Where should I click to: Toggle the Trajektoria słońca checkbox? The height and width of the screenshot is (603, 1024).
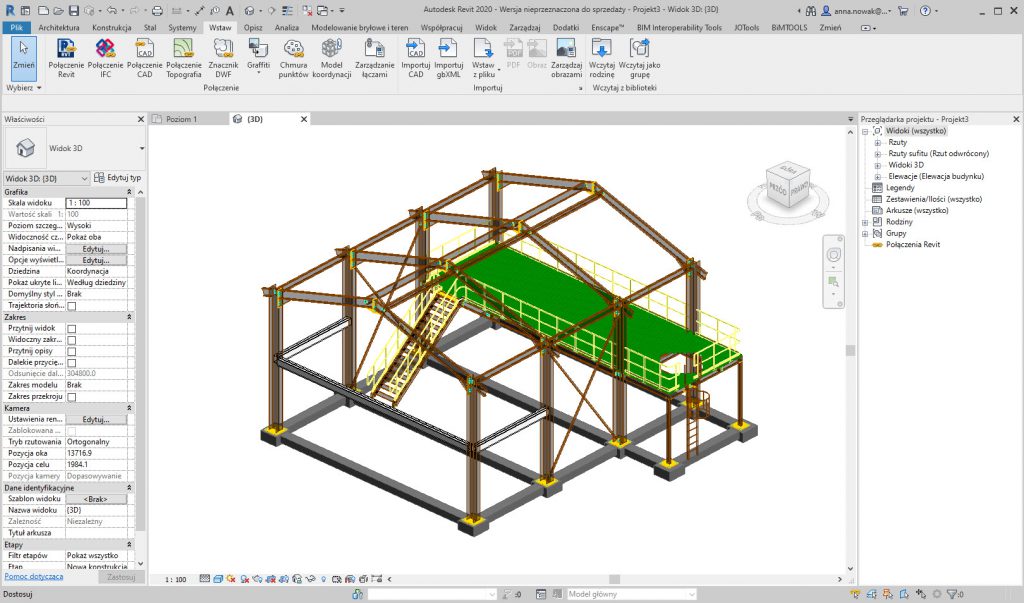click(x=71, y=306)
